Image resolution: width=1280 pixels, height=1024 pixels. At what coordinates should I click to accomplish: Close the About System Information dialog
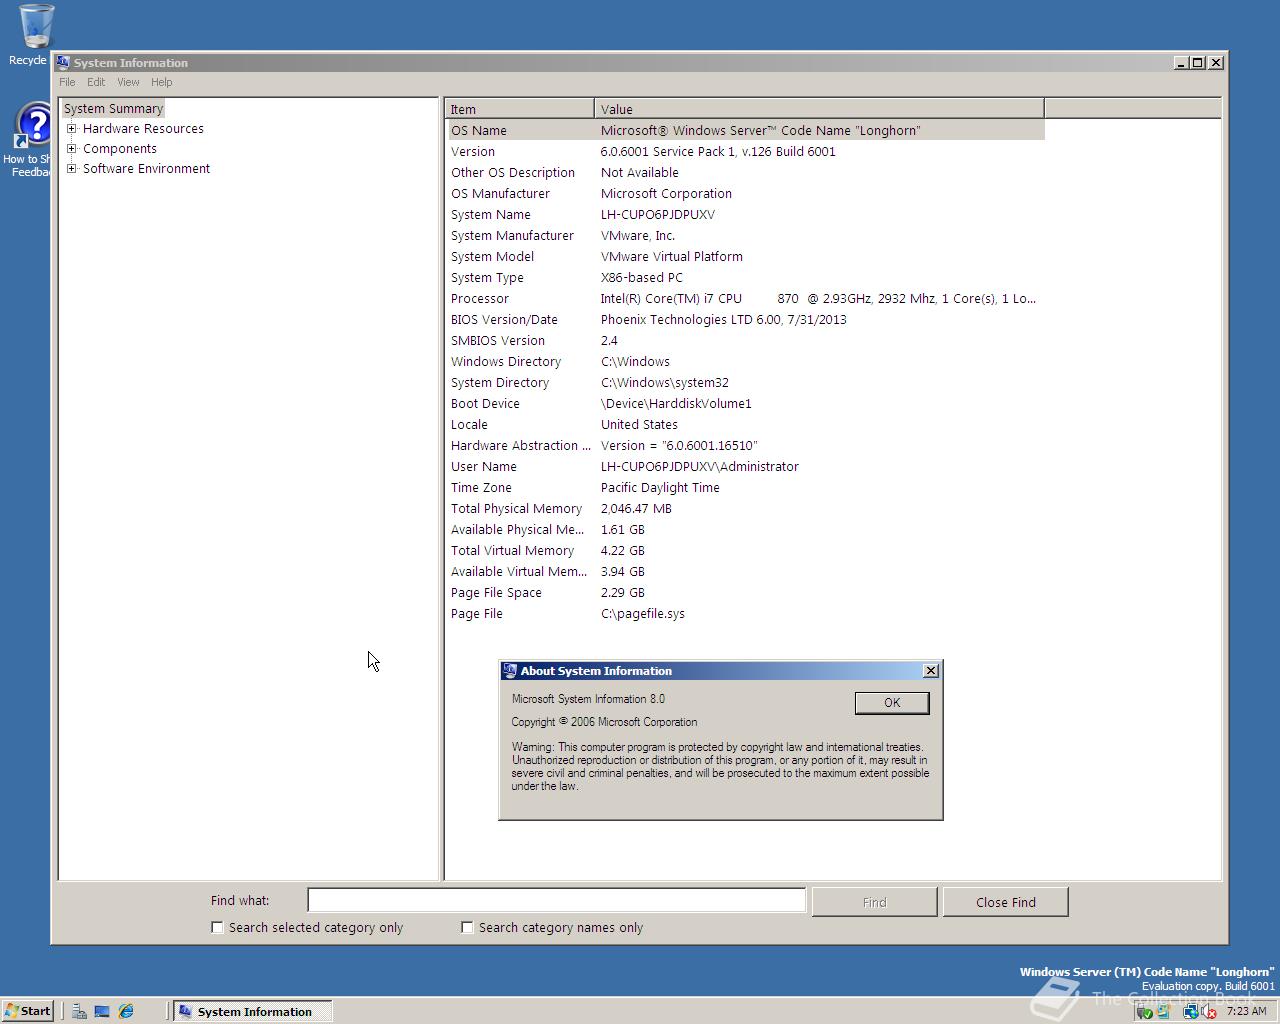click(931, 670)
